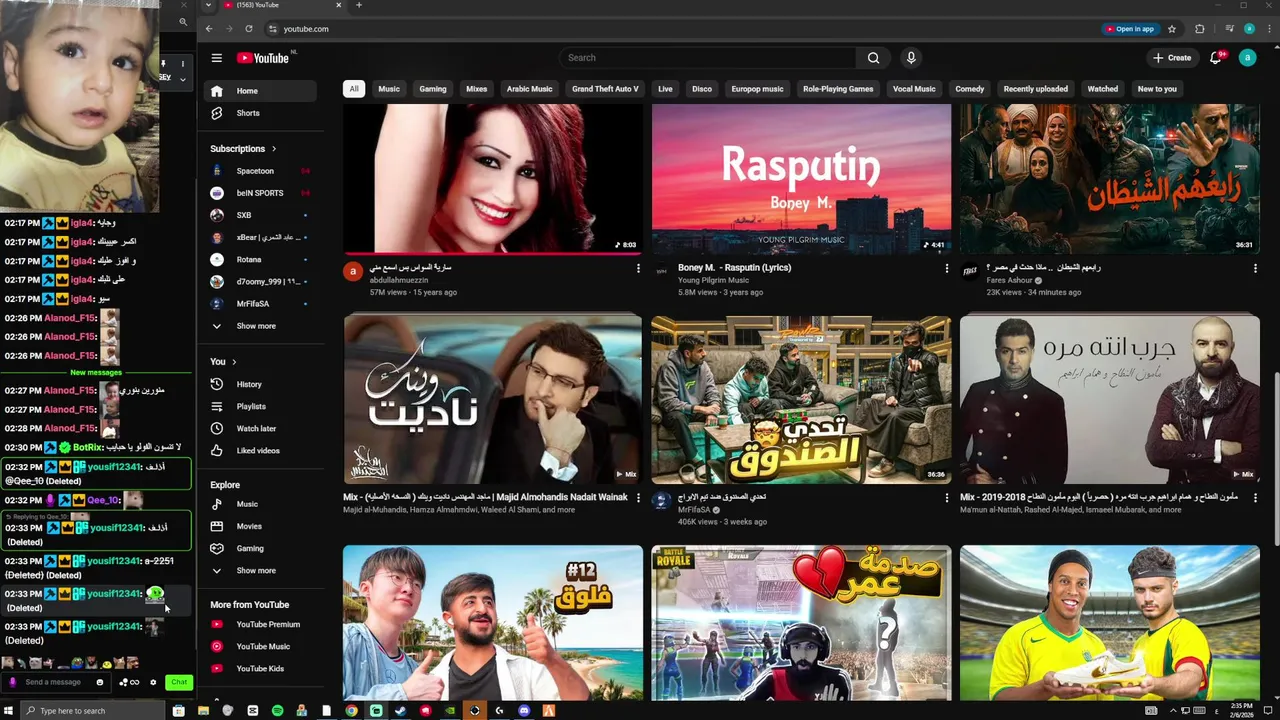Click the YouTube logo

(x=262, y=58)
